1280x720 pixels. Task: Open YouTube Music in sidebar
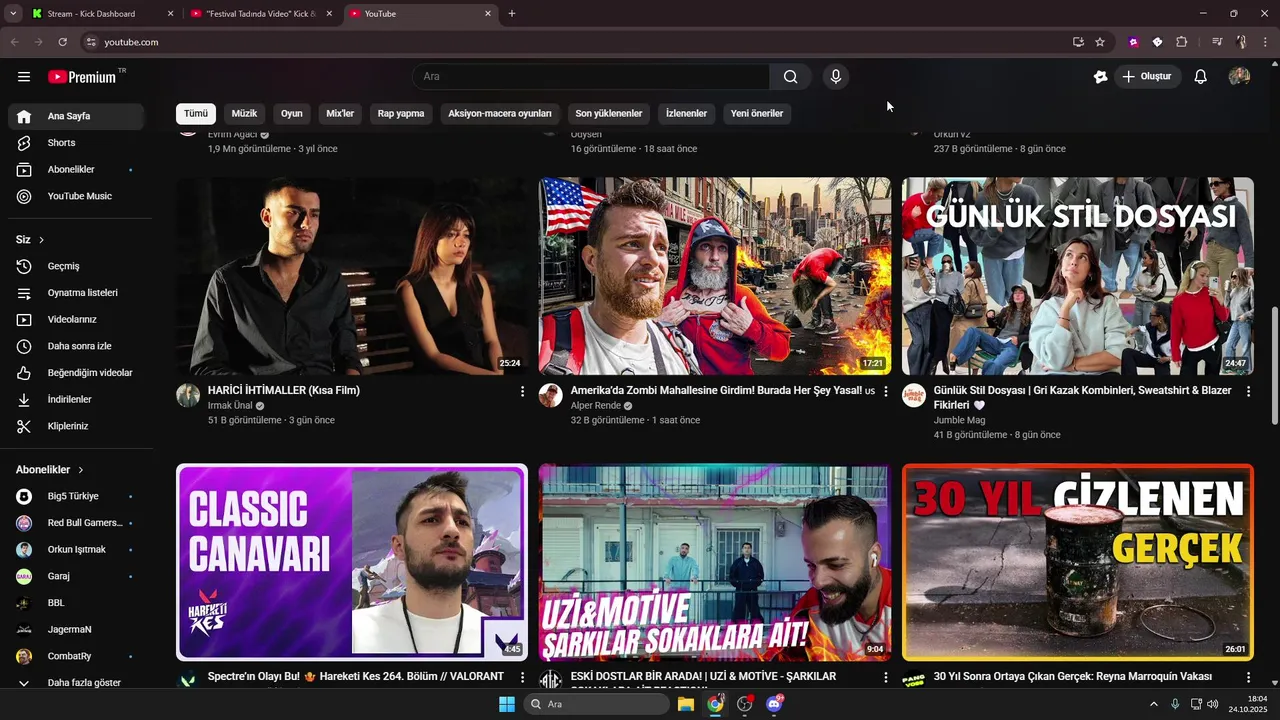(x=76, y=196)
